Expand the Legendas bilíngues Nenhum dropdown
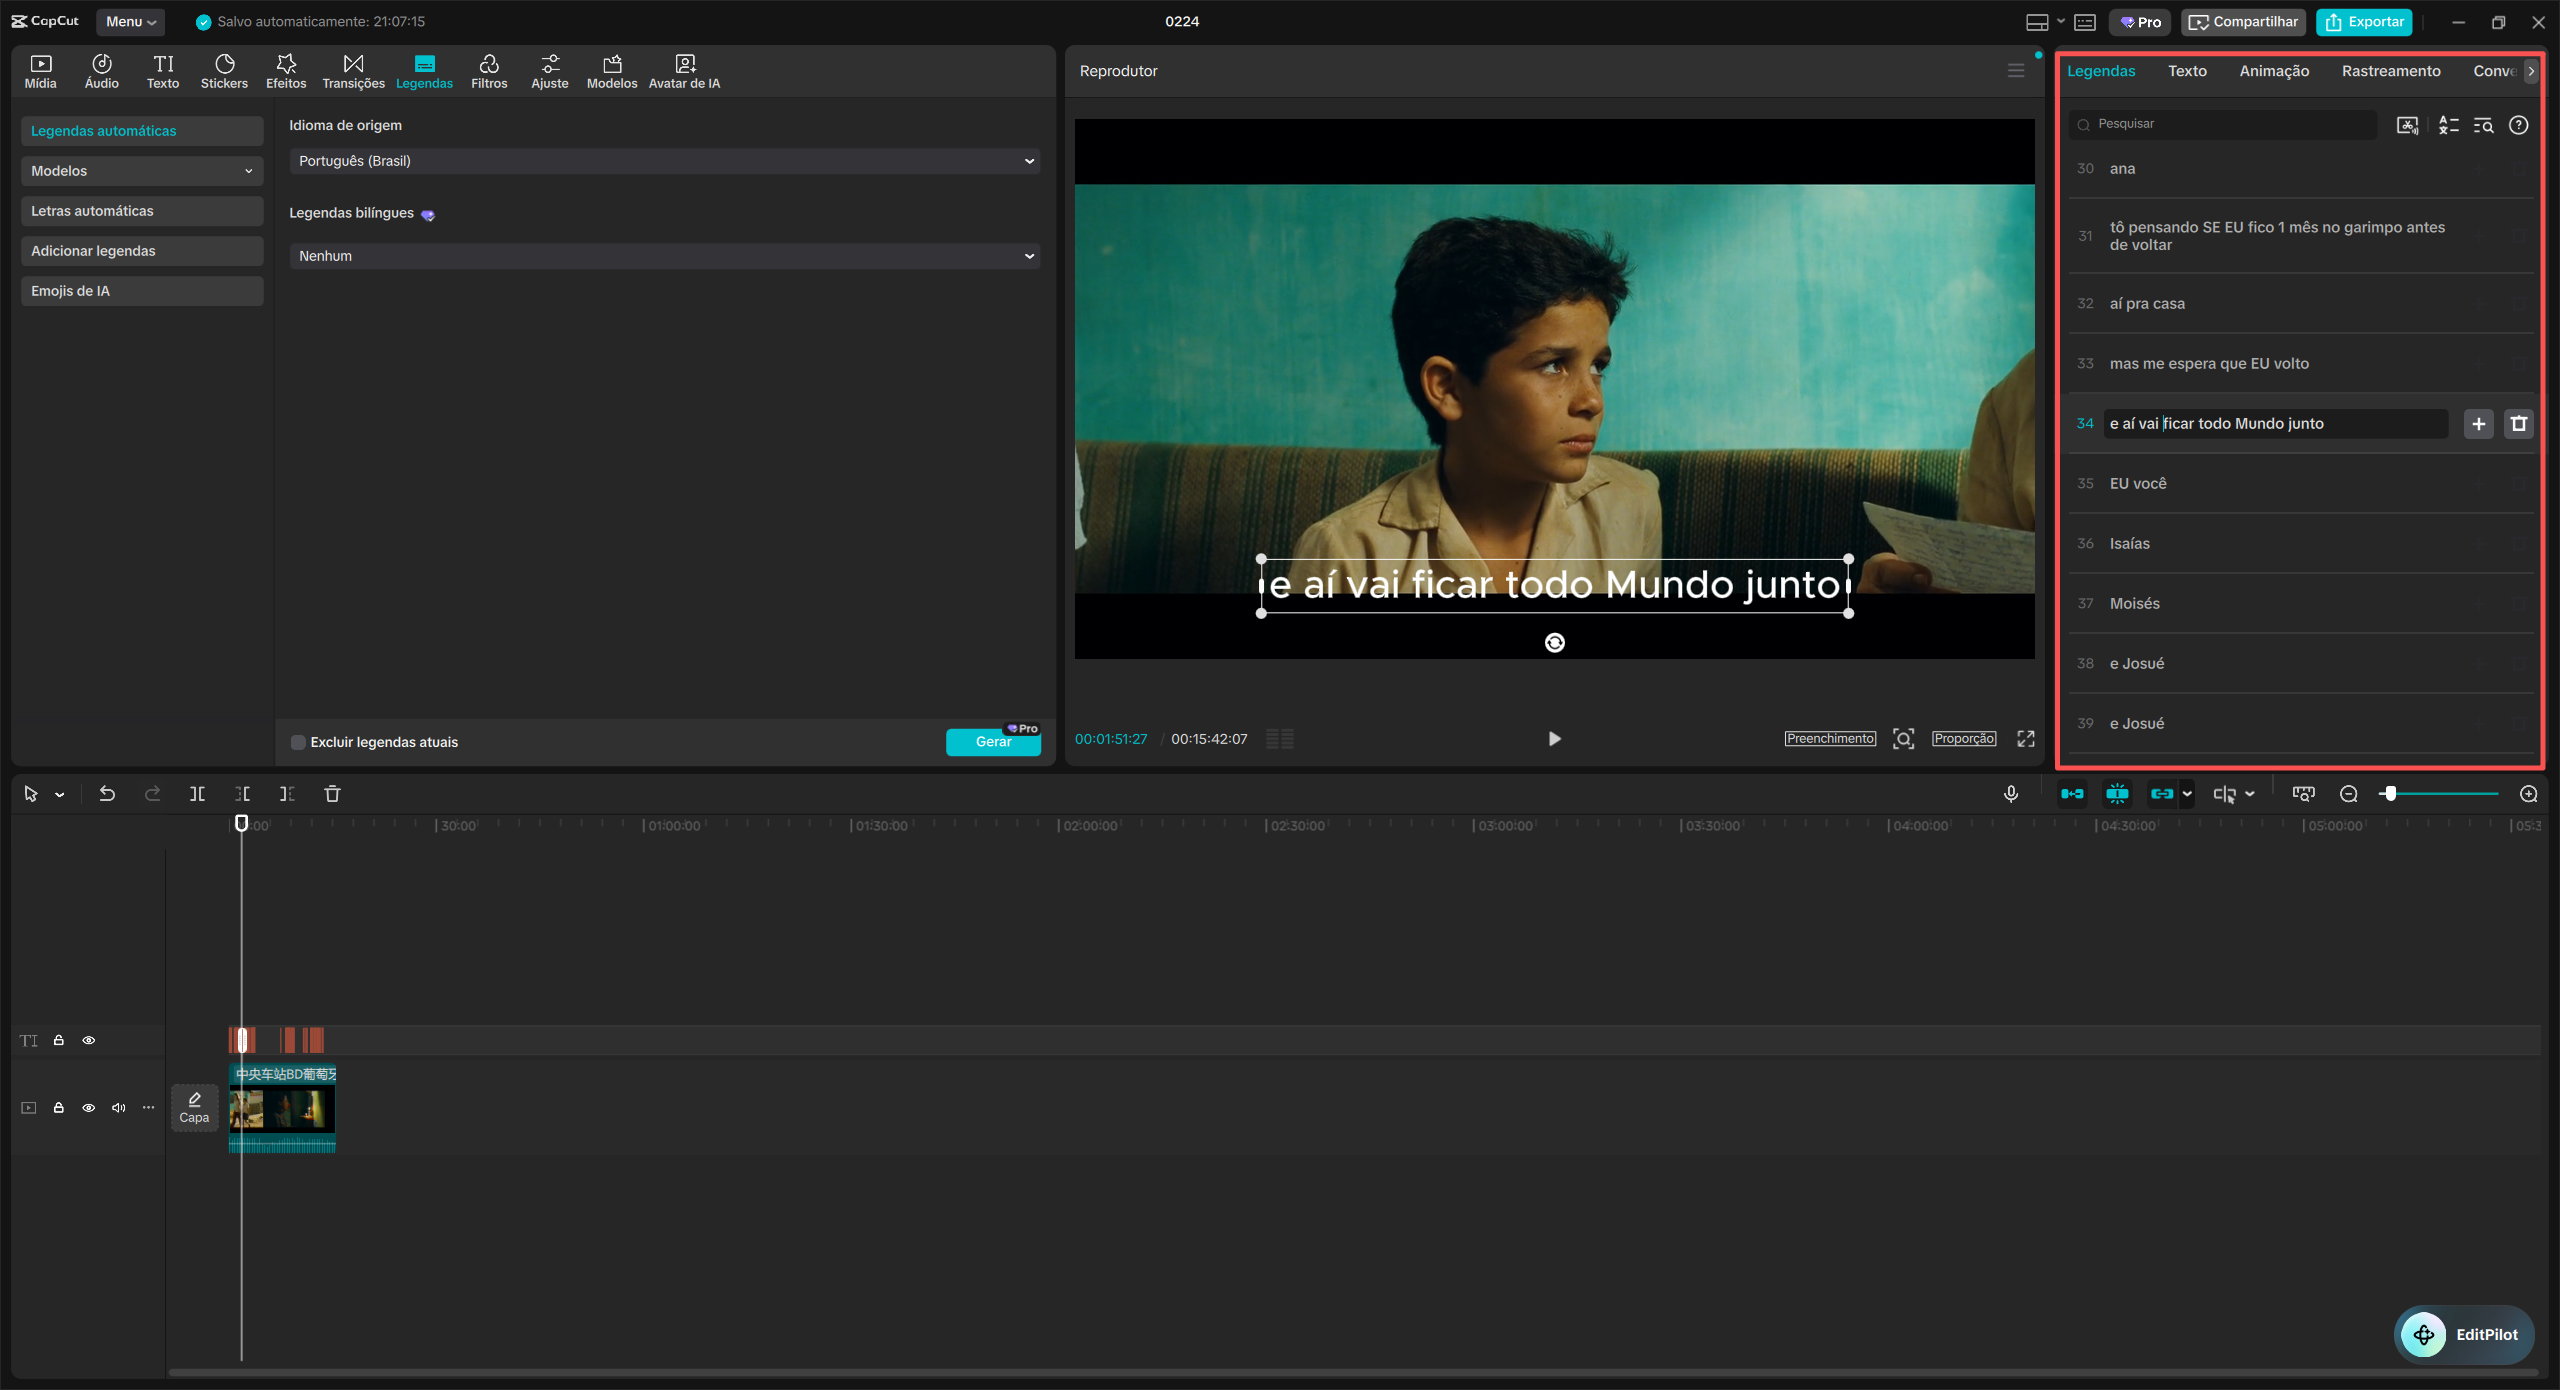This screenshot has height=1390, width=2560. (x=664, y=256)
